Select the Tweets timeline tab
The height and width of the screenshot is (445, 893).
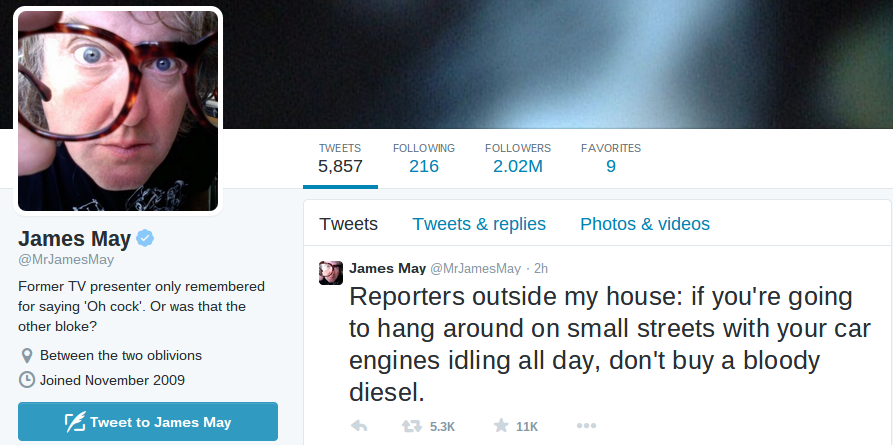348,224
